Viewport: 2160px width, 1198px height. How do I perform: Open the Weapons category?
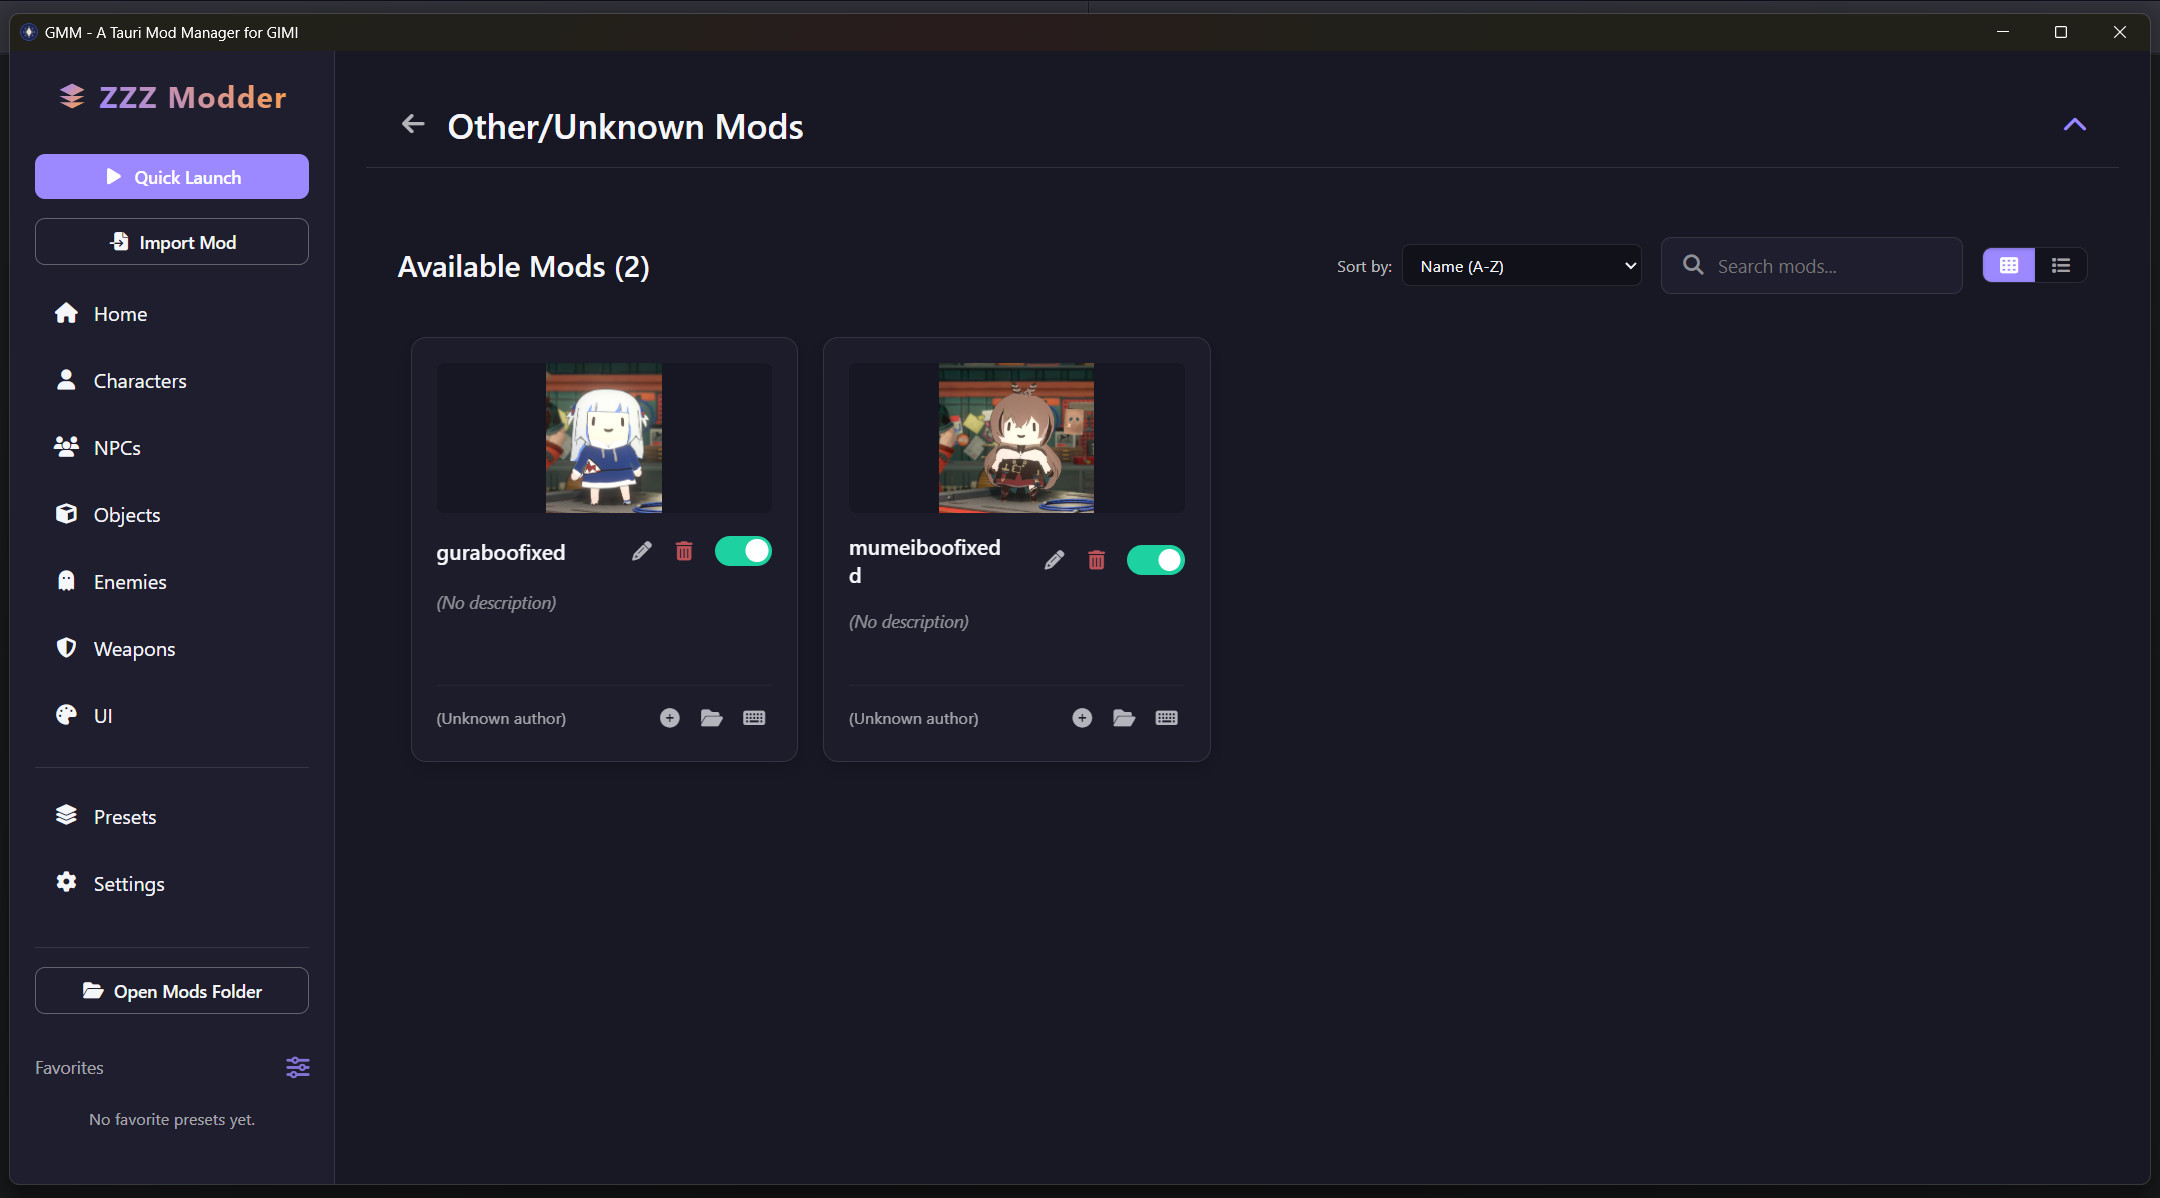coord(134,648)
